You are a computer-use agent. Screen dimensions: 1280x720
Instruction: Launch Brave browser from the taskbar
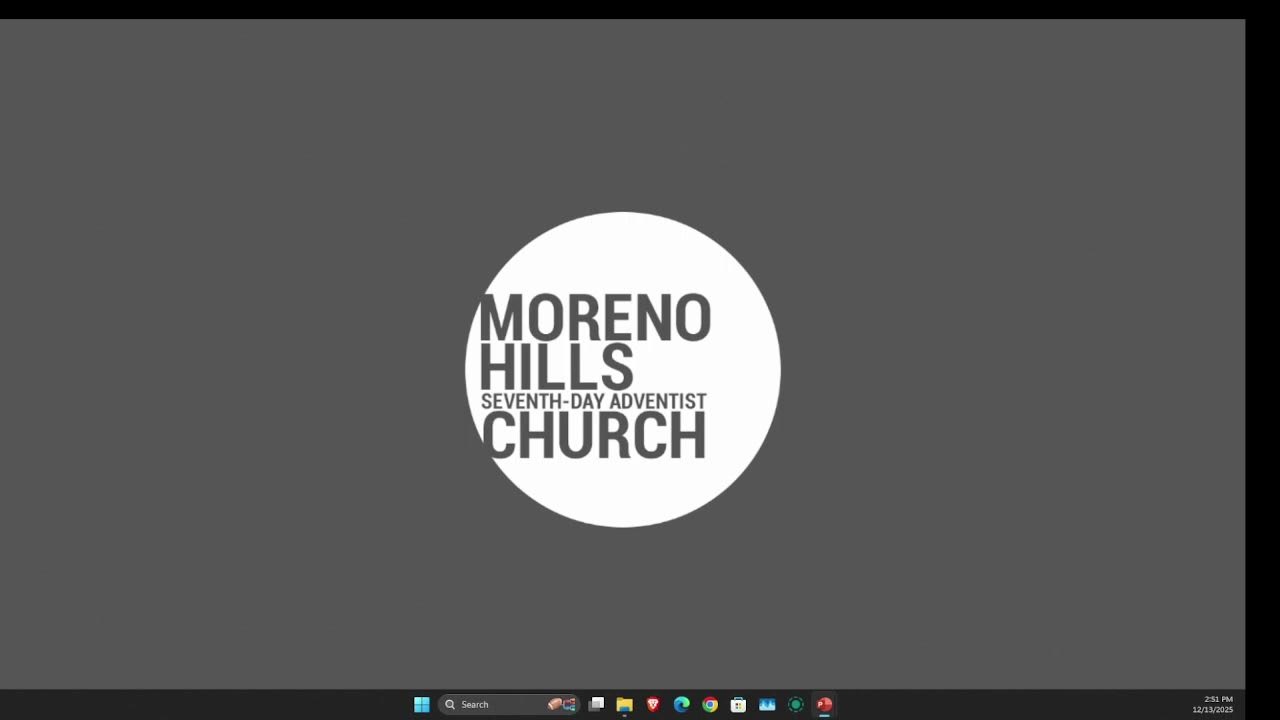pos(653,705)
